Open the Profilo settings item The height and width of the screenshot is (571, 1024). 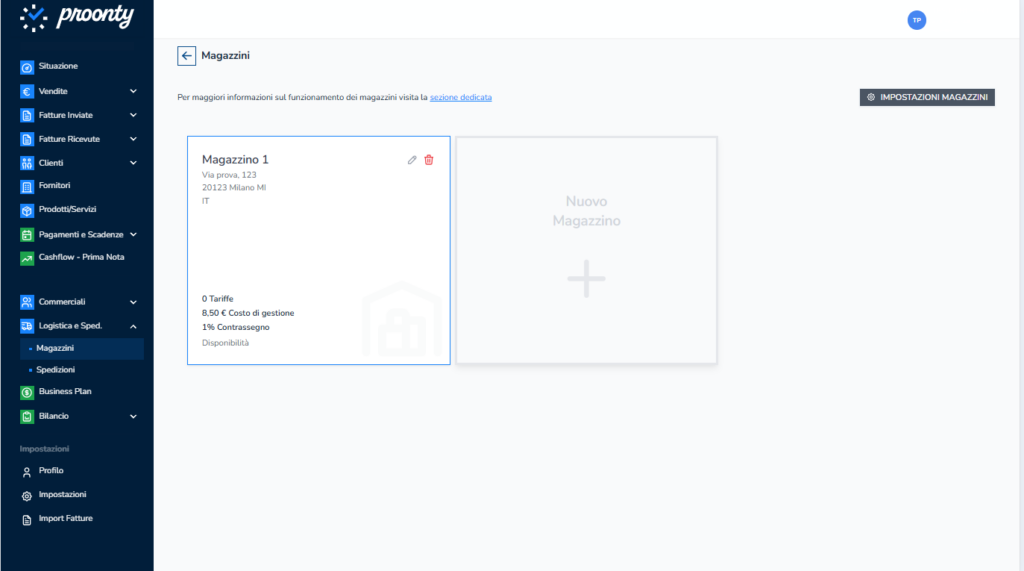[51, 471]
